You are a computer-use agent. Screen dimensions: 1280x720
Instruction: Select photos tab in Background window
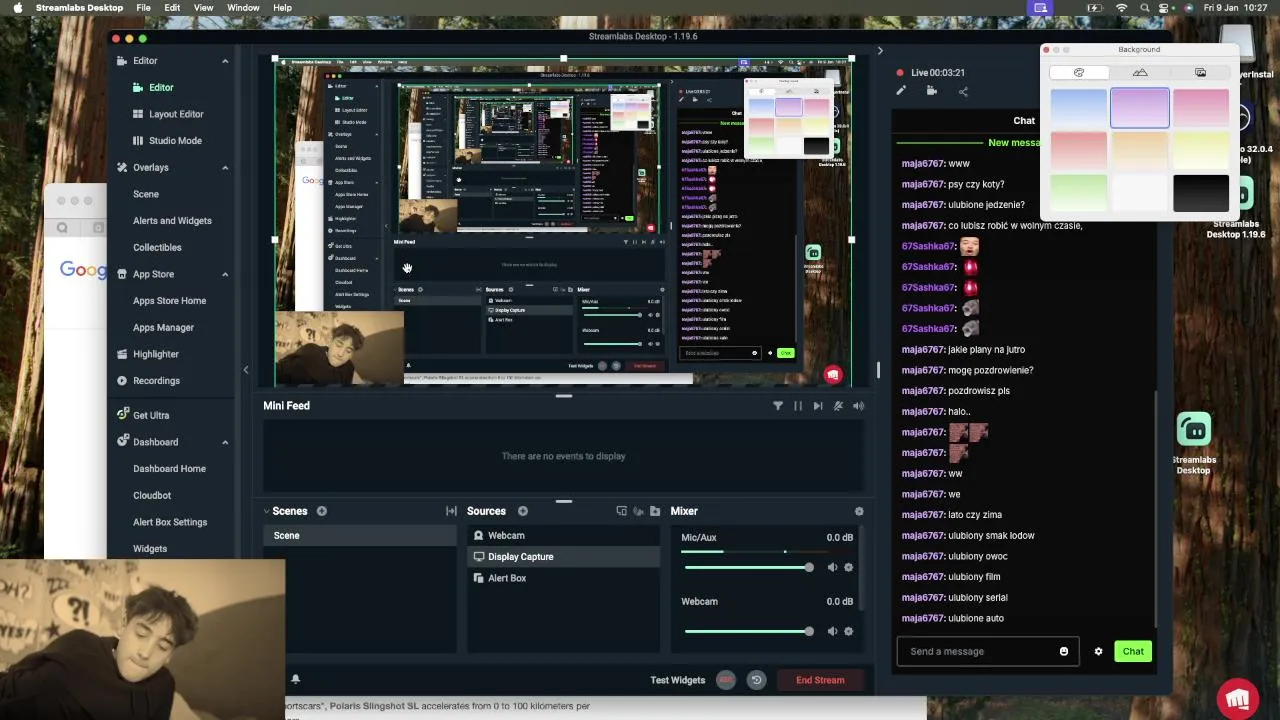1200,73
